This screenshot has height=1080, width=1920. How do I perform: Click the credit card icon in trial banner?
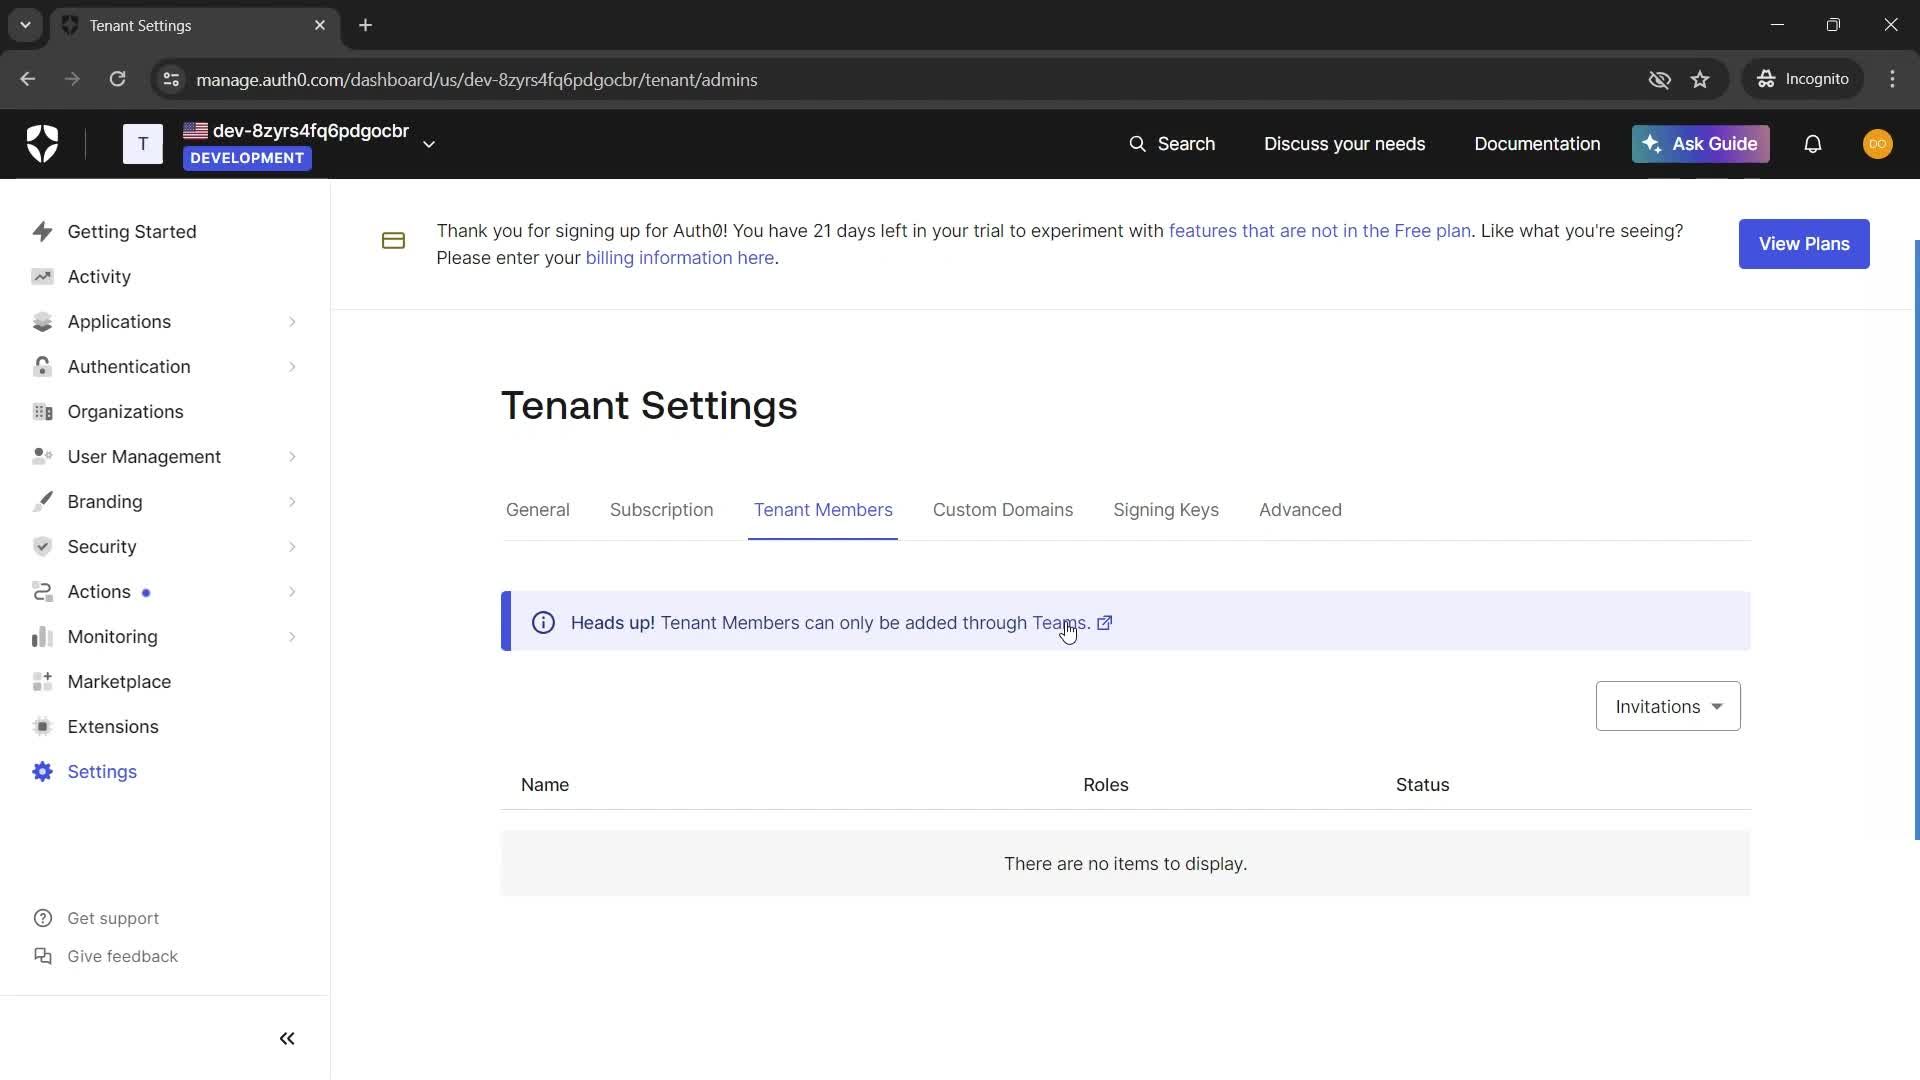(x=393, y=241)
